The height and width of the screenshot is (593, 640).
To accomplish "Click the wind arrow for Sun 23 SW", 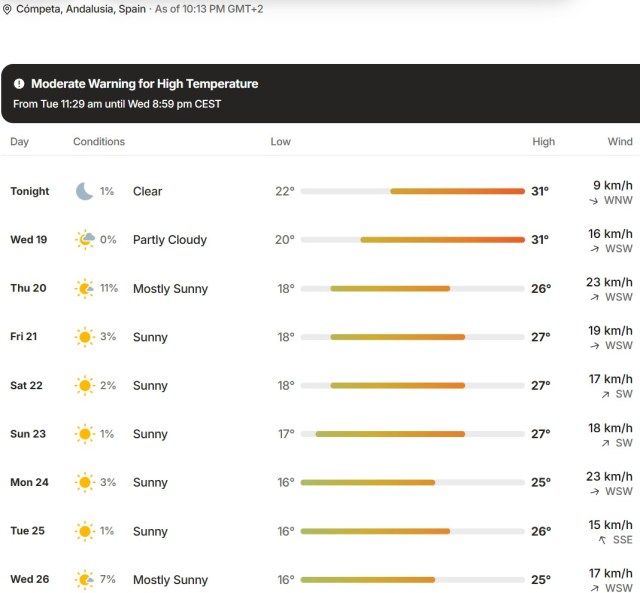I will click(605, 443).
